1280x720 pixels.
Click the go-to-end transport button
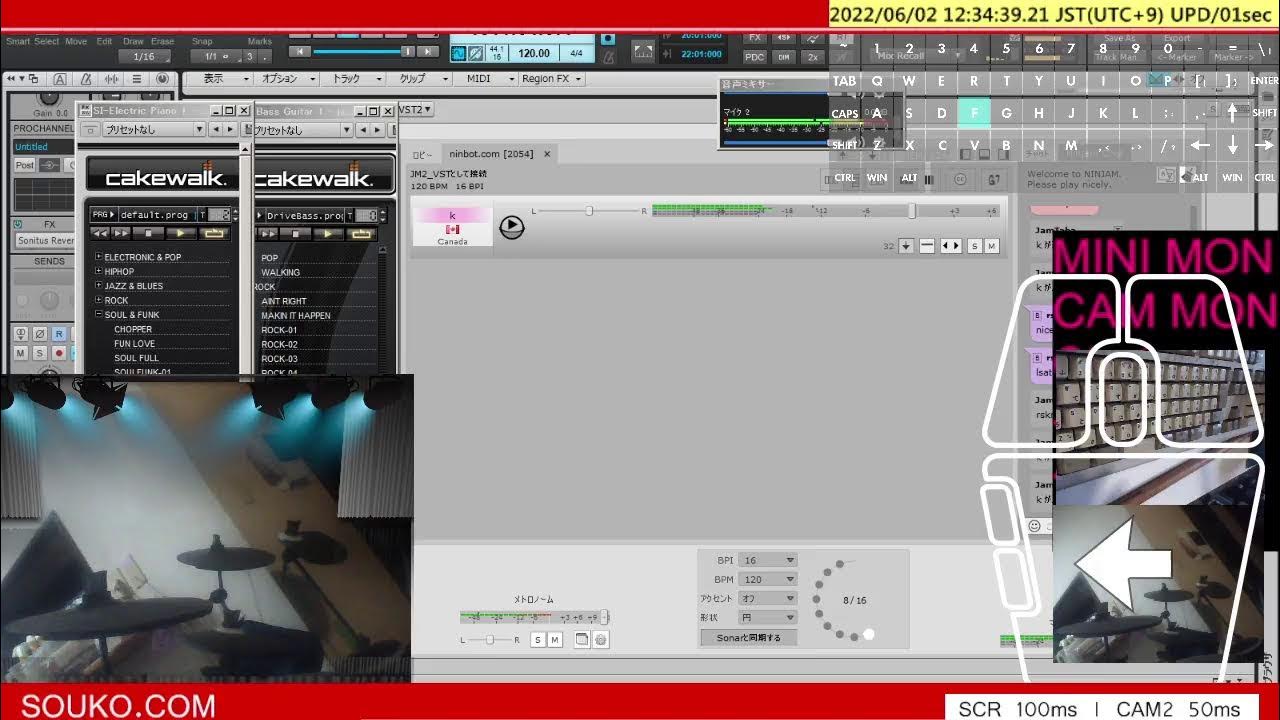[428, 52]
